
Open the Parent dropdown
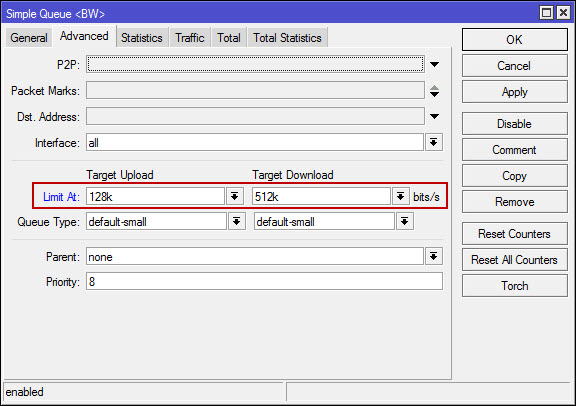(x=434, y=256)
